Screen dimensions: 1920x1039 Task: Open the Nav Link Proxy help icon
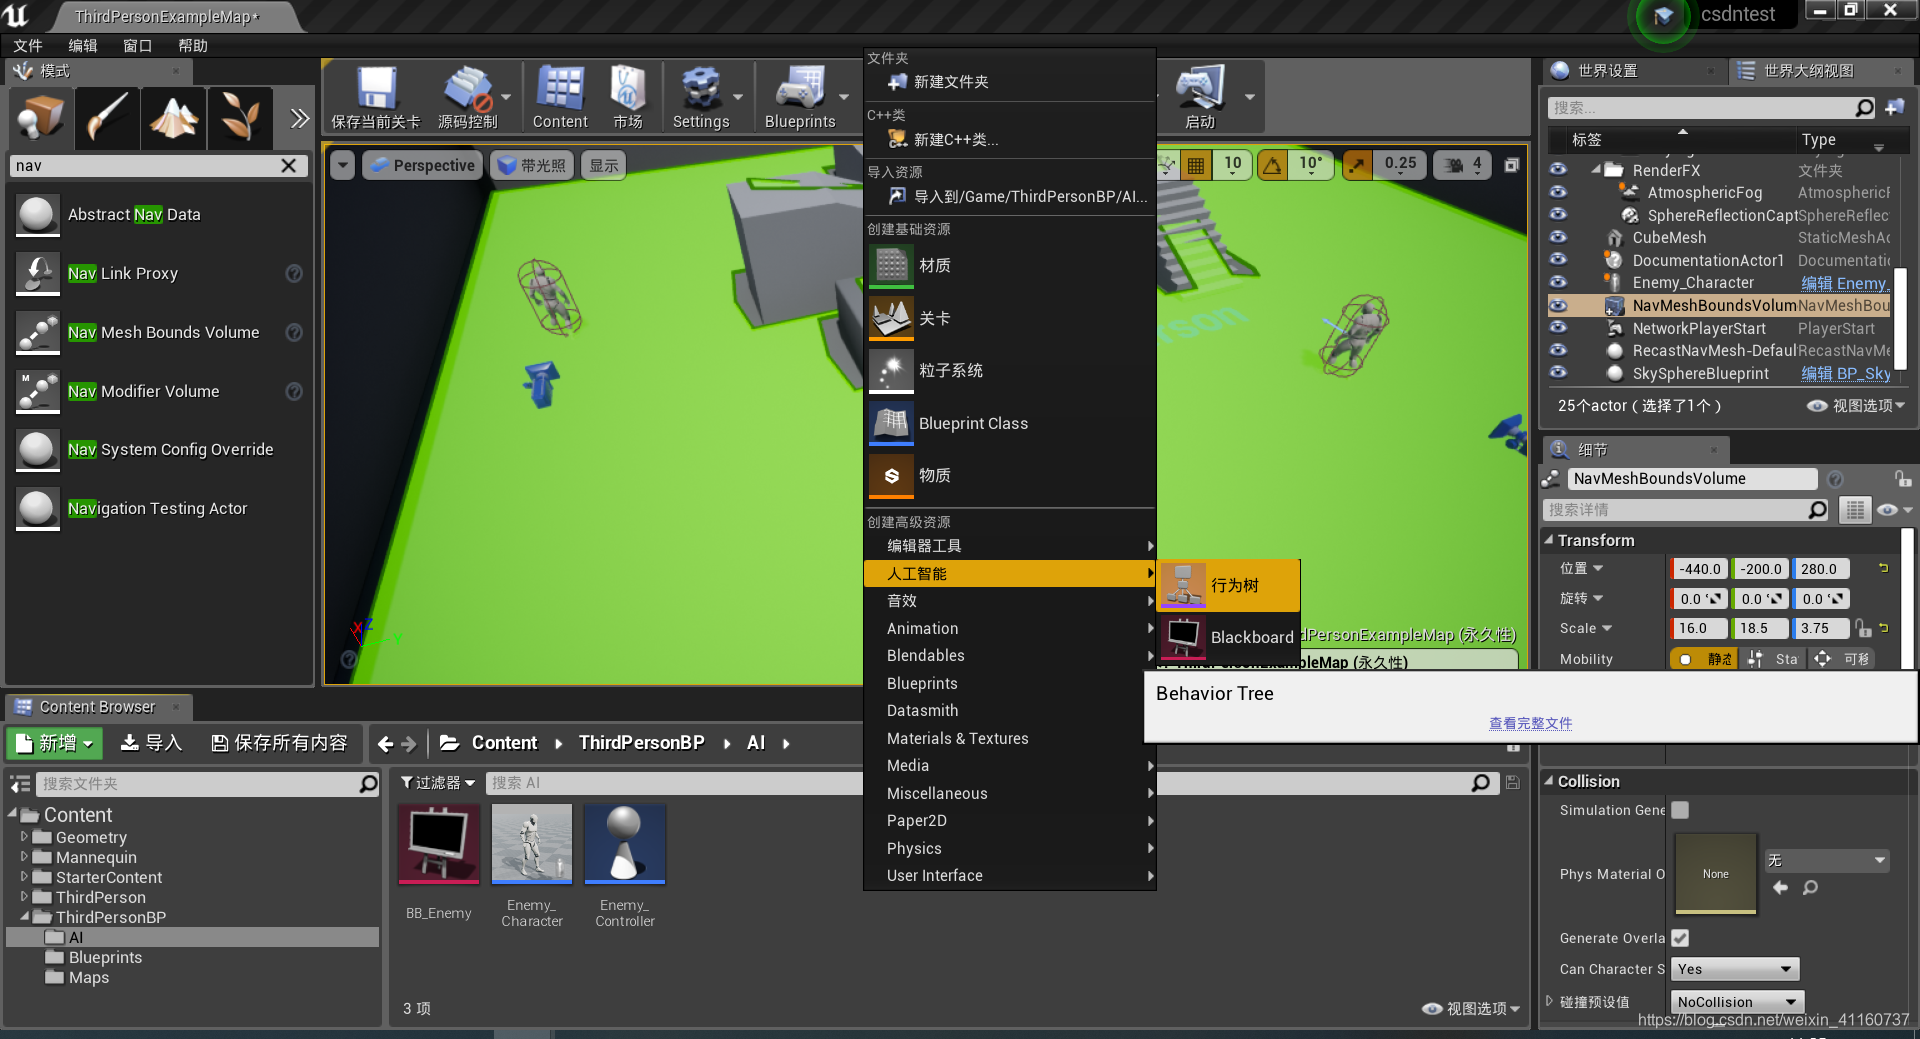[x=294, y=273]
